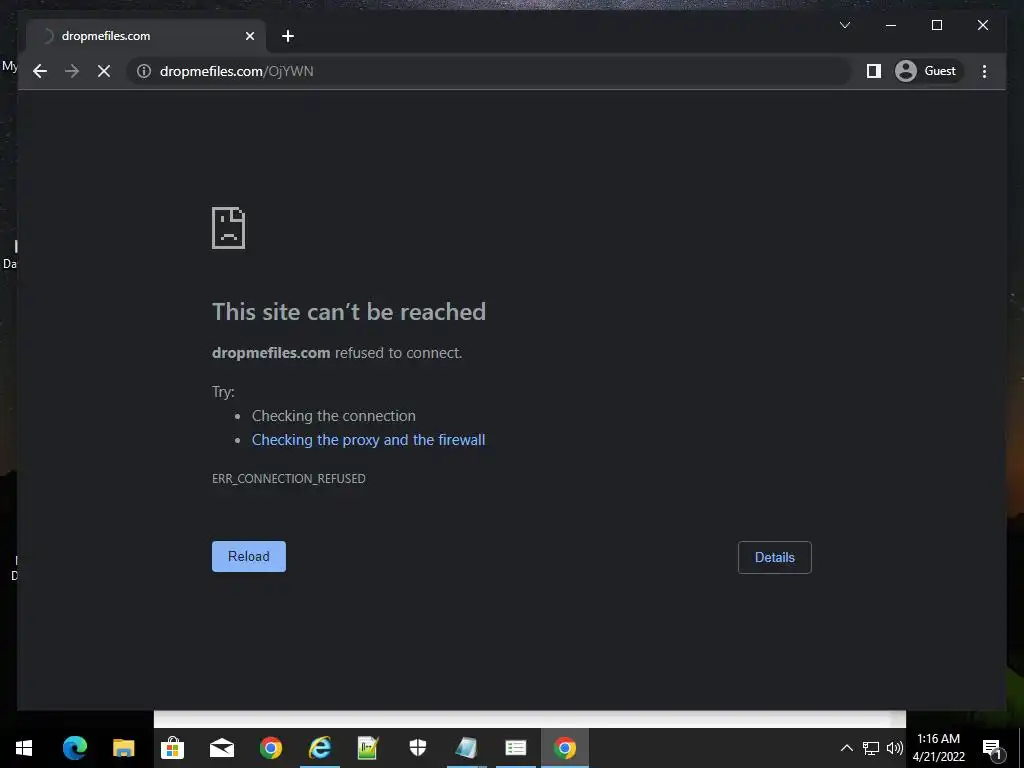This screenshot has width=1024, height=768.
Task: View site information icon in address bar
Action: pyautogui.click(x=144, y=71)
